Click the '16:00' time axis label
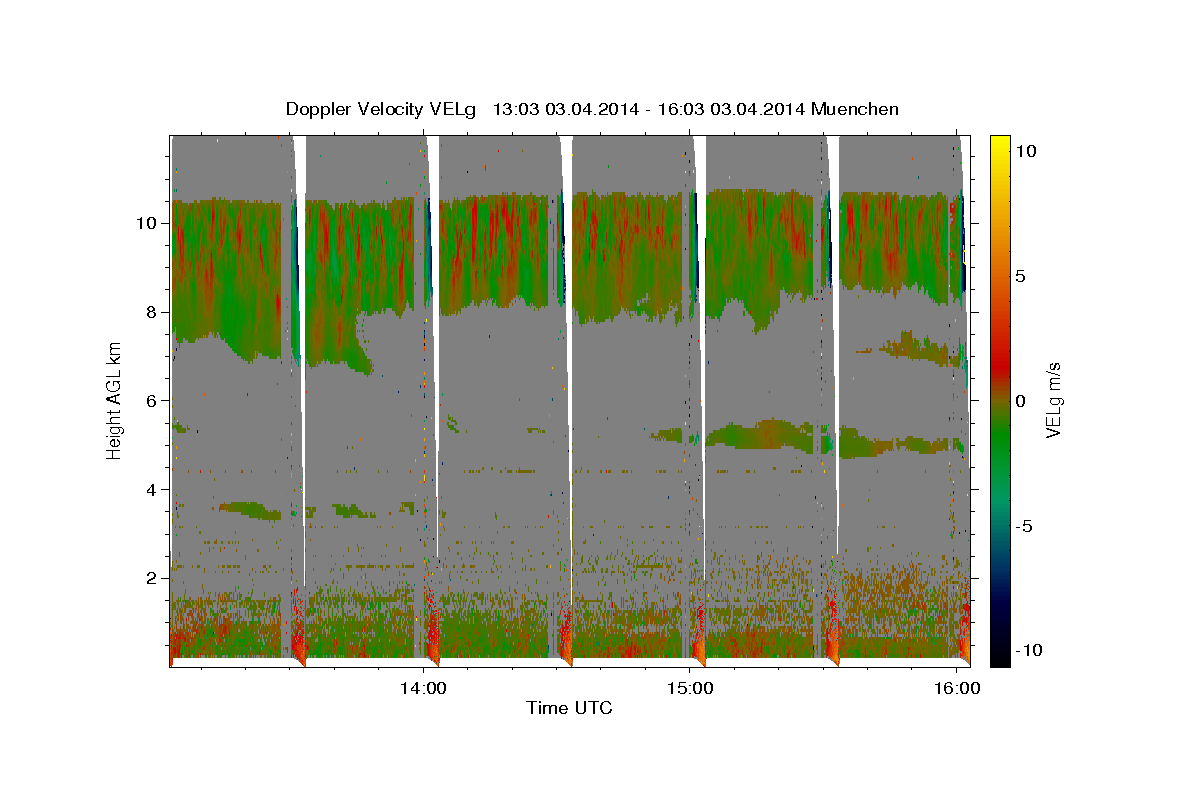Screen dimensions: 1200x800 [957, 688]
